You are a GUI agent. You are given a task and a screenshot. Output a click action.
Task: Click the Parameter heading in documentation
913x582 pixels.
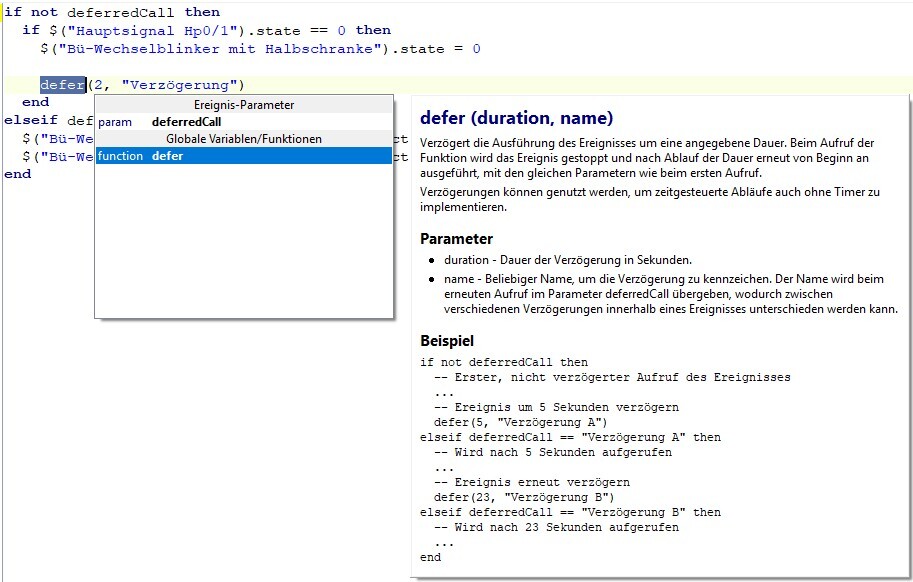456,239
